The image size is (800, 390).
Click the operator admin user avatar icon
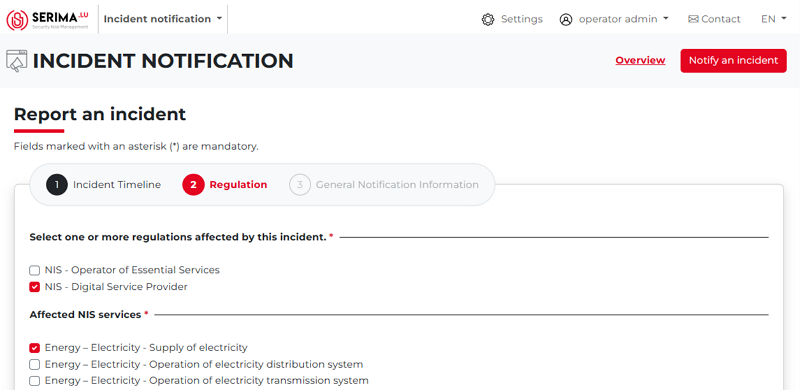coord(566,19)
